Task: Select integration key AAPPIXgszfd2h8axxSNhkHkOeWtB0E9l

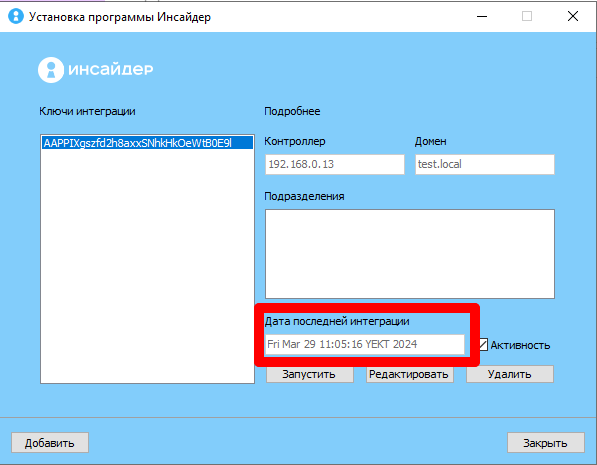Action: [147, 143]
